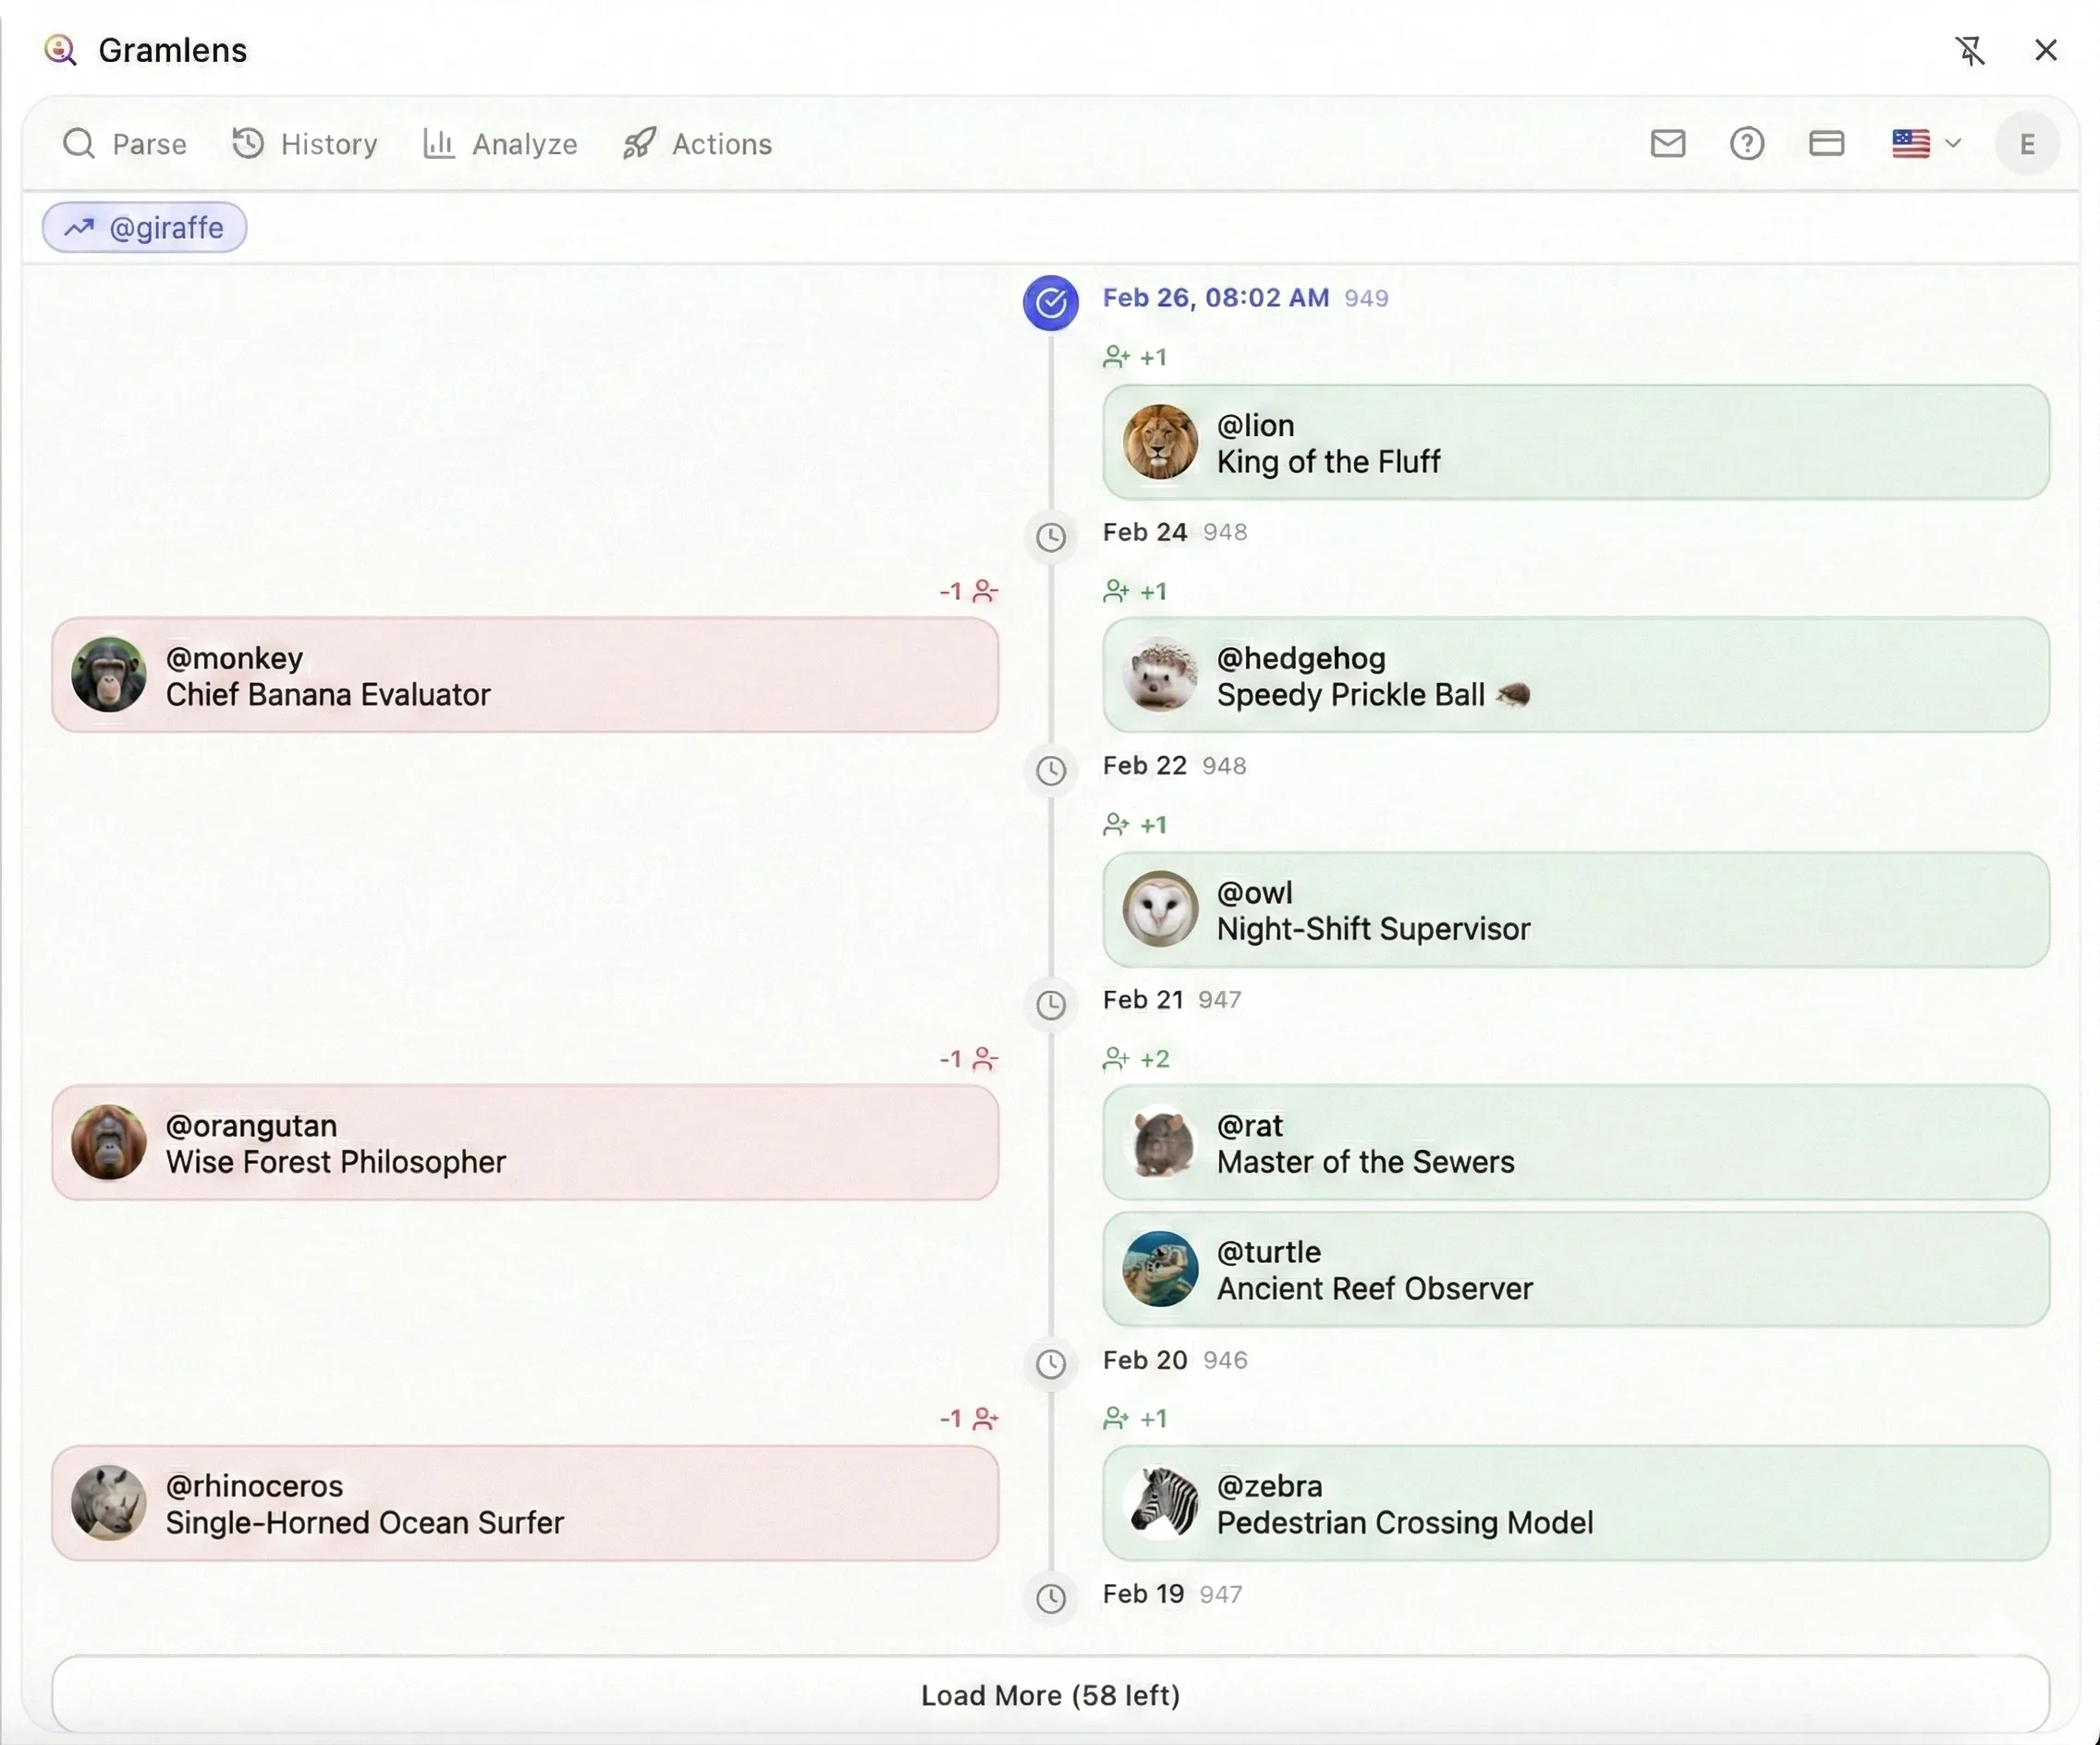
Task: Toggle the clock marker next to Feb 22
Action: (1051, 771)
